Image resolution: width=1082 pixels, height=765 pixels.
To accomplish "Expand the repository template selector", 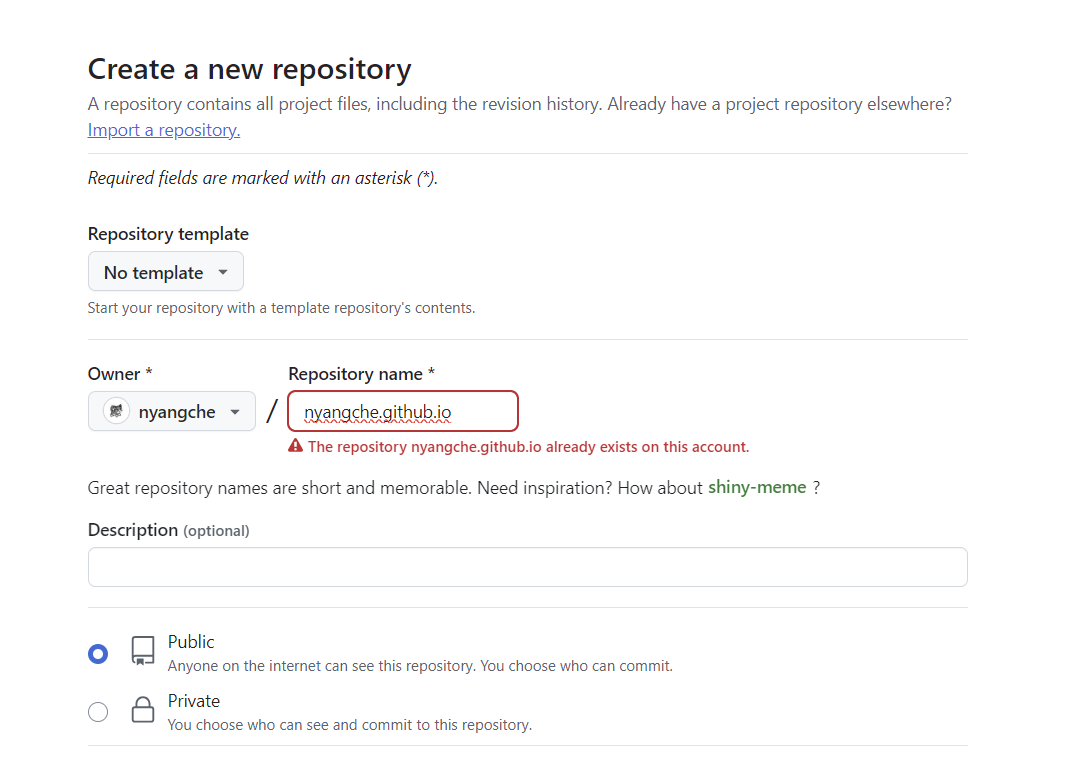I will [165, 271].
